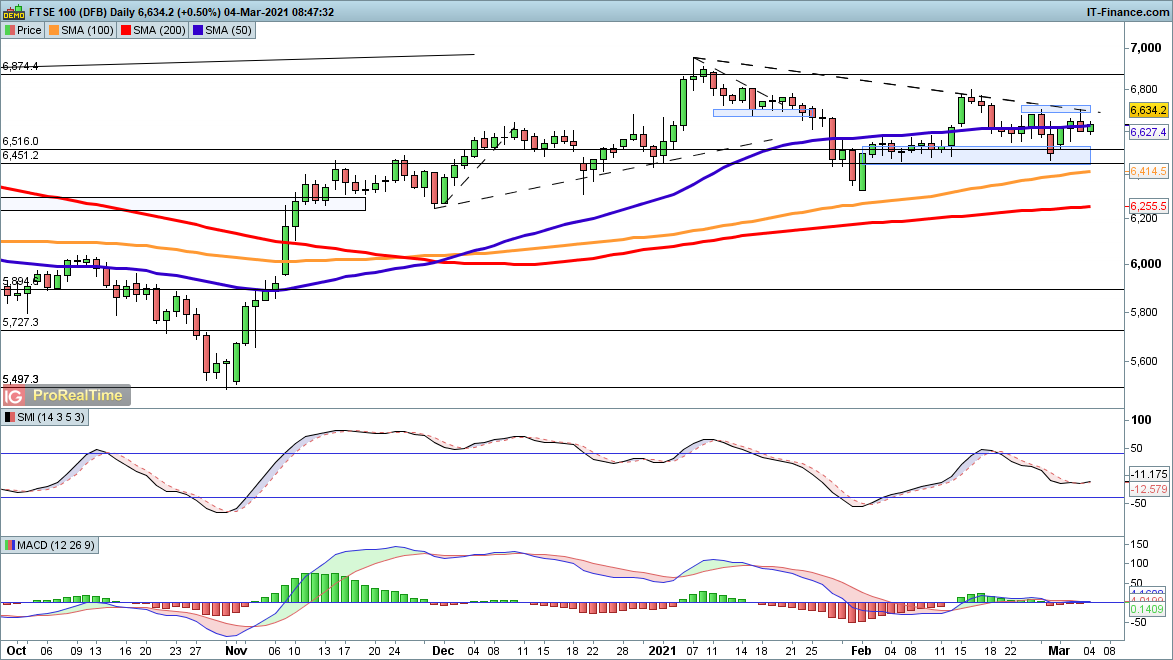Click the 6,874.4 horizontal level label
1173x660 pixels.
point(21,66)
